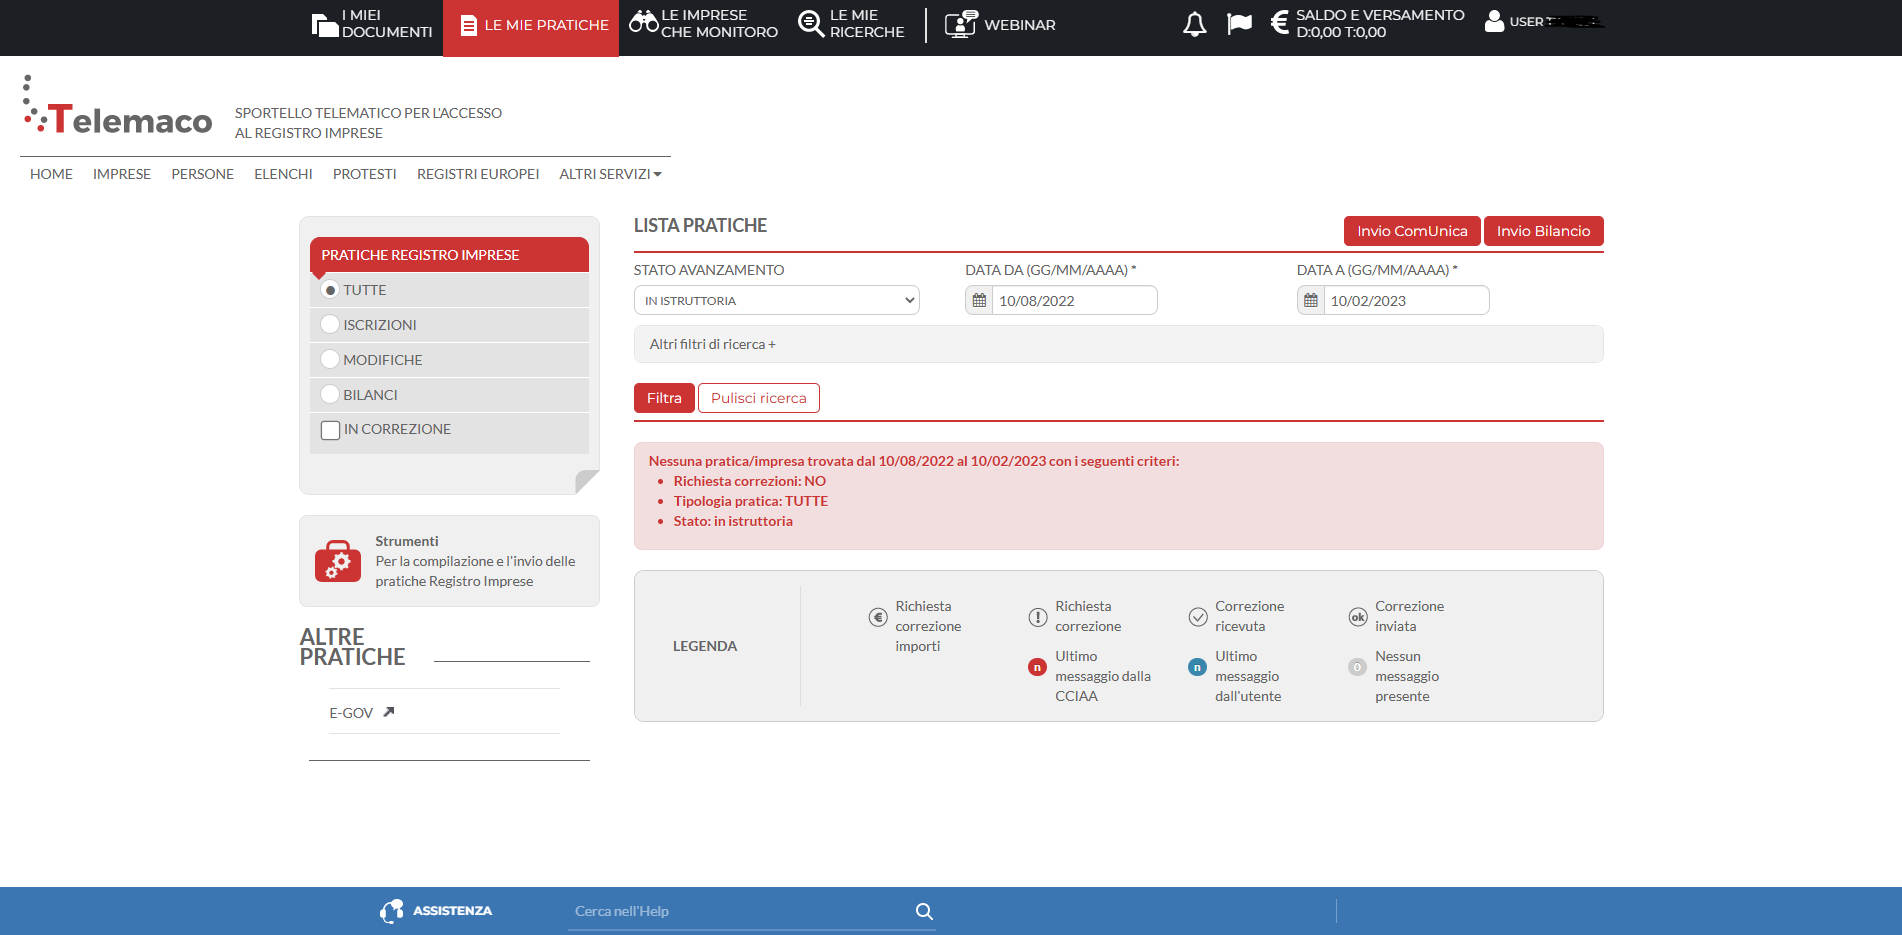Image resolution: width=1902 pixels, height=935 pixels.
Task: Open the user profile icon
Action: pyautogui.click(x=1494, y=22)
